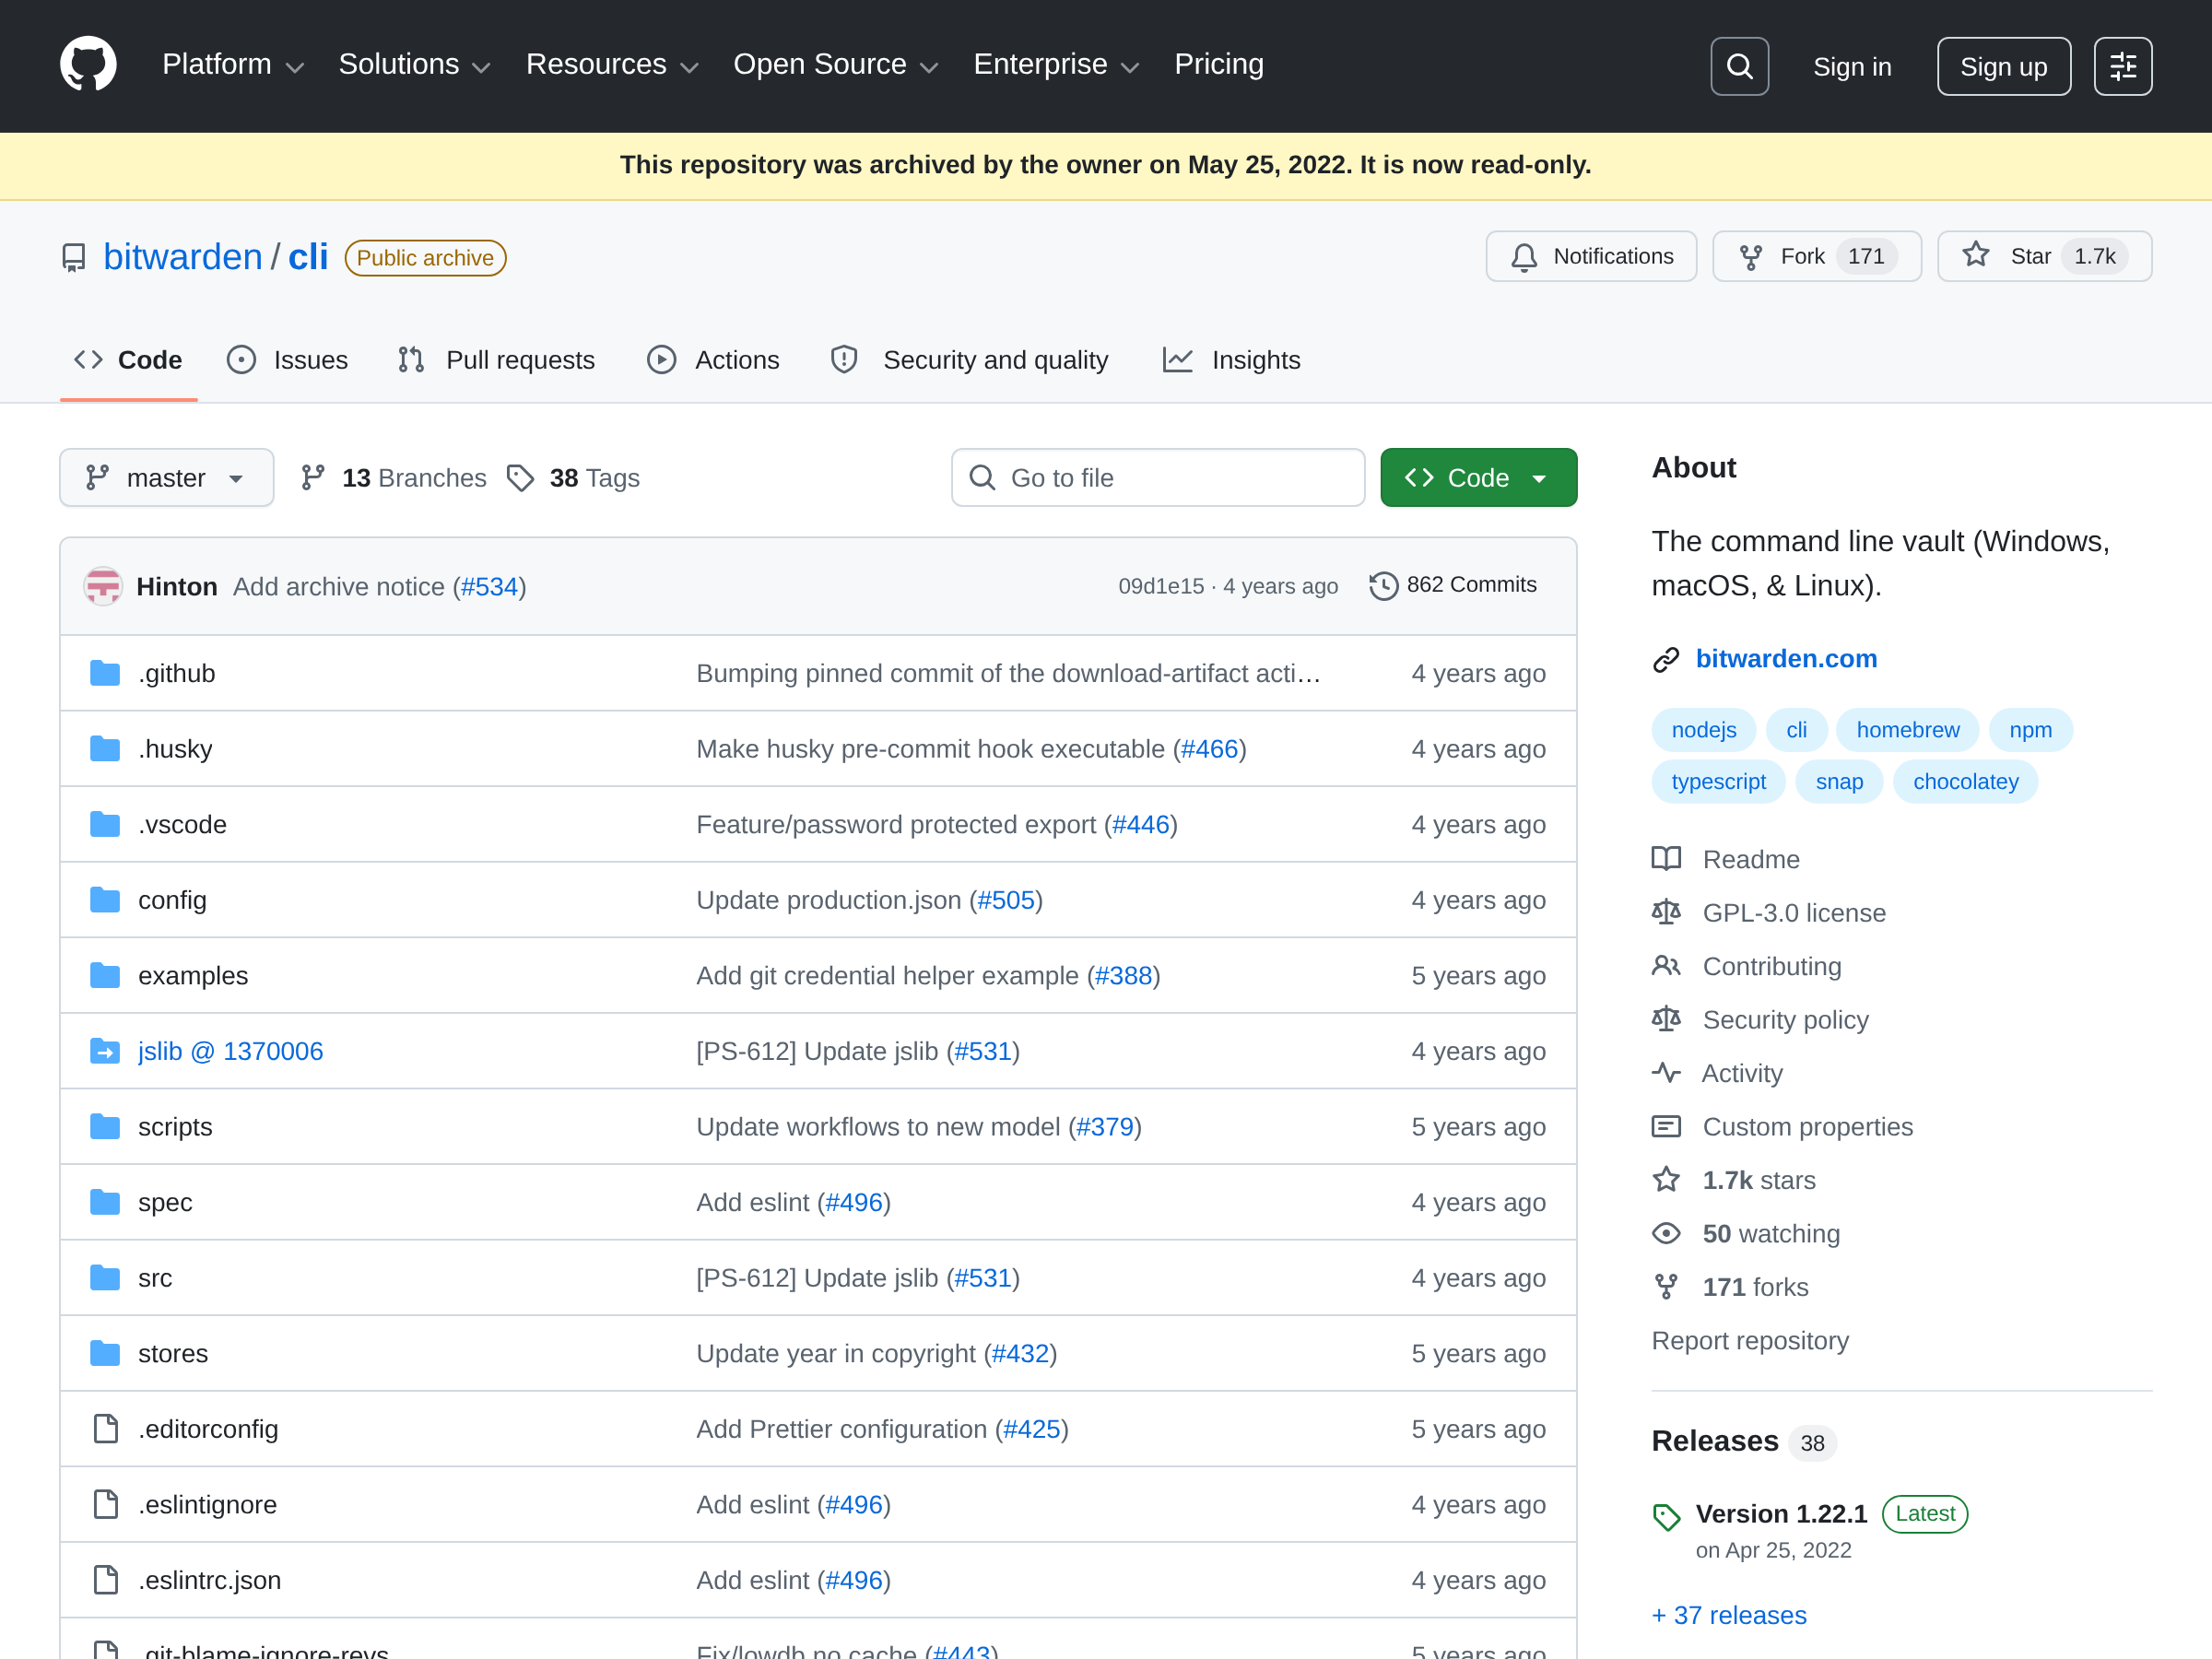This screenshot has width=2212, height=1659.
Task: Open the search magnifier icon button
Action: pyautogui.click(x=1739, y=66)
